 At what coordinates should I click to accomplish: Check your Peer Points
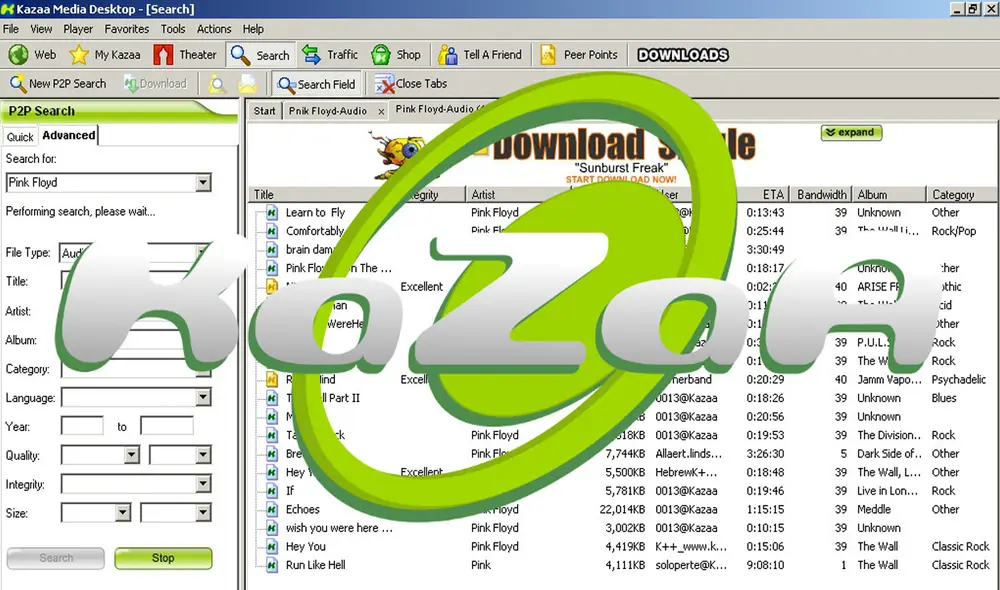pos(579,55)
